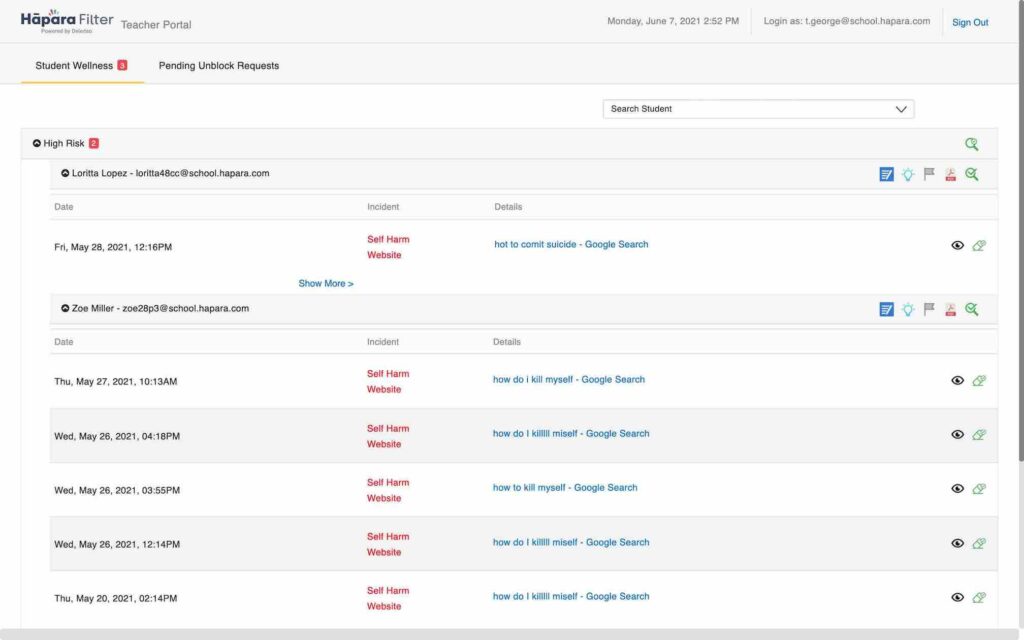Click the lightbulb icon for Loritta Lopez
The width and height of the screenshot is (1024, 640).
(x=907, y=174)
